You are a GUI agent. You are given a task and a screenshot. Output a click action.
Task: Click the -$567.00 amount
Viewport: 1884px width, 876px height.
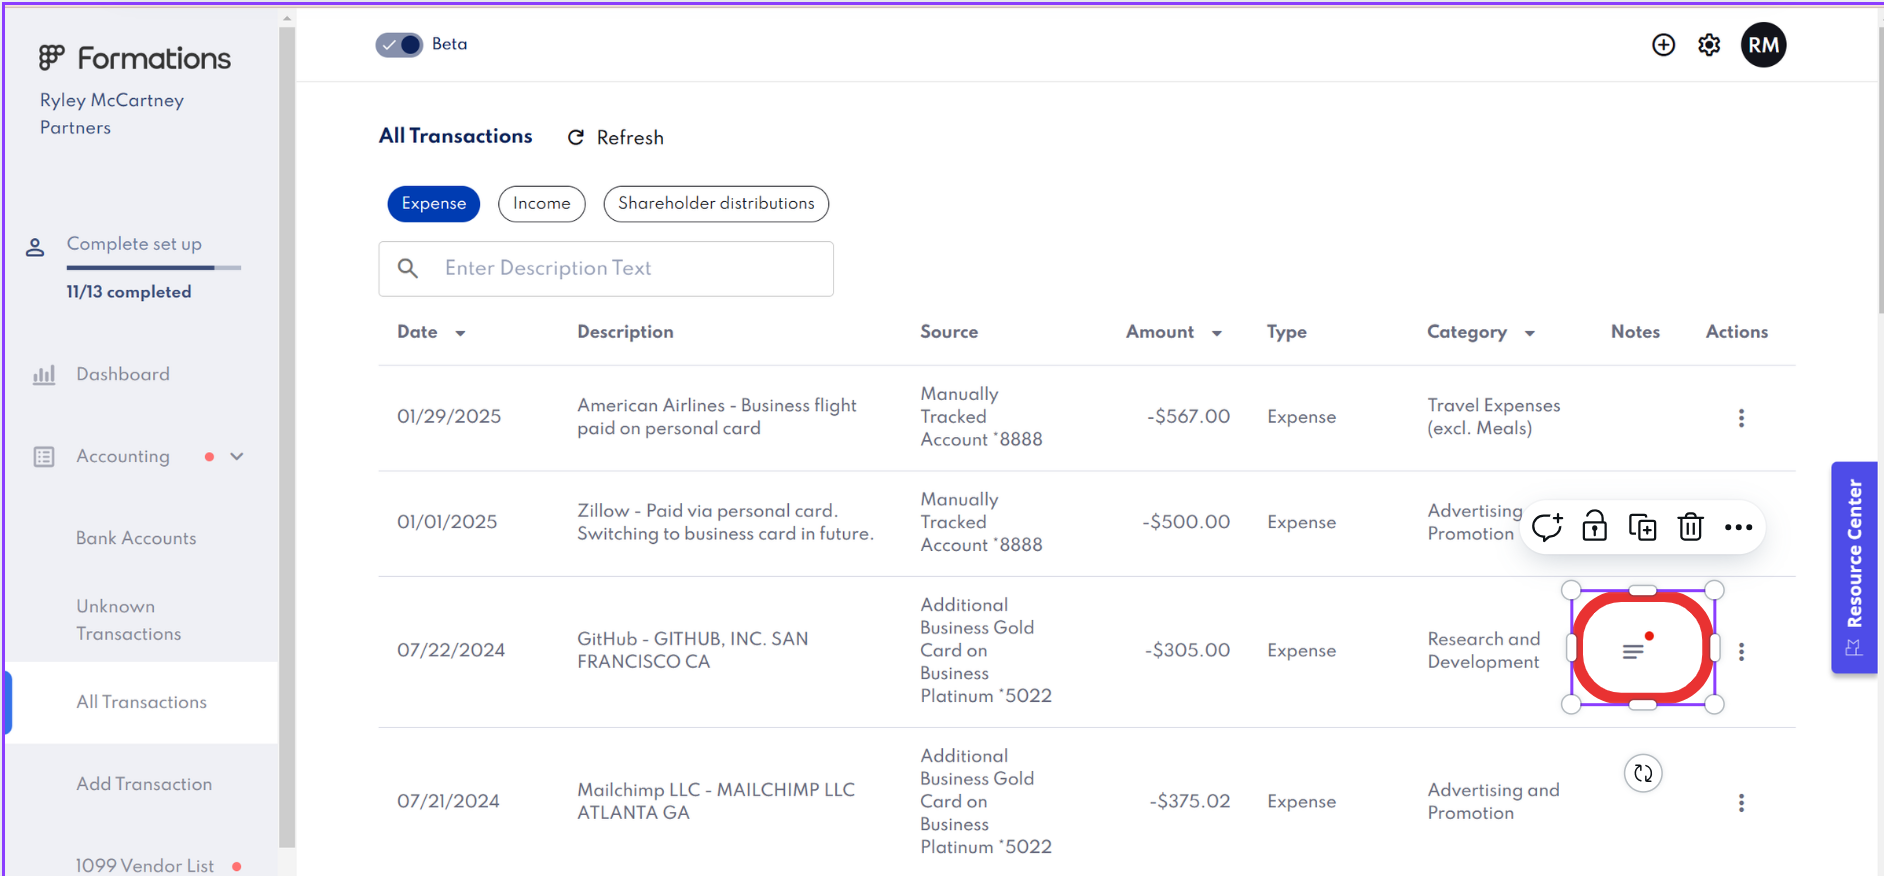coord(1188,417)
